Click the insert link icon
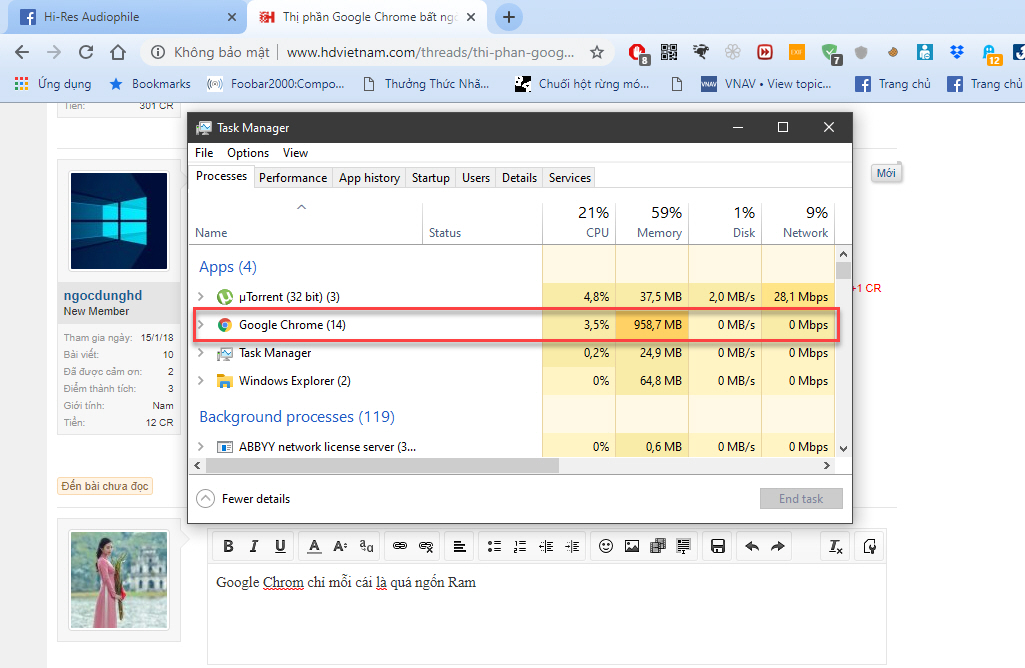This screenshot has width=1025, height=668. [x=400, y=546]
